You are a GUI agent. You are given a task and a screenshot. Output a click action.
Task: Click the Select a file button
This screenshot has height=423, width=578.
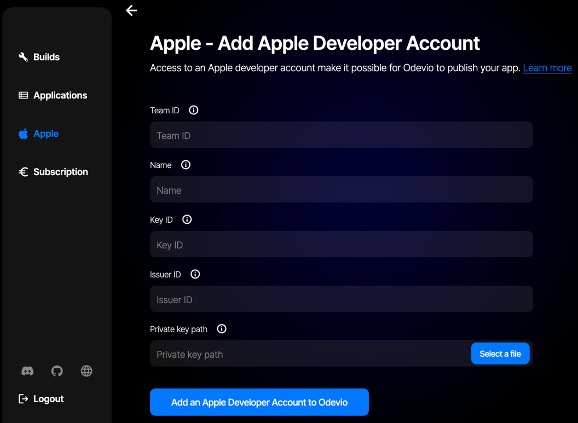[500, 354]
